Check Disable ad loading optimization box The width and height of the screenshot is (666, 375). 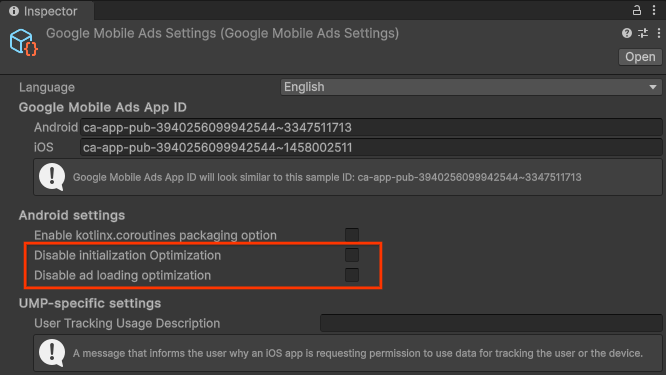click(352, 275)
